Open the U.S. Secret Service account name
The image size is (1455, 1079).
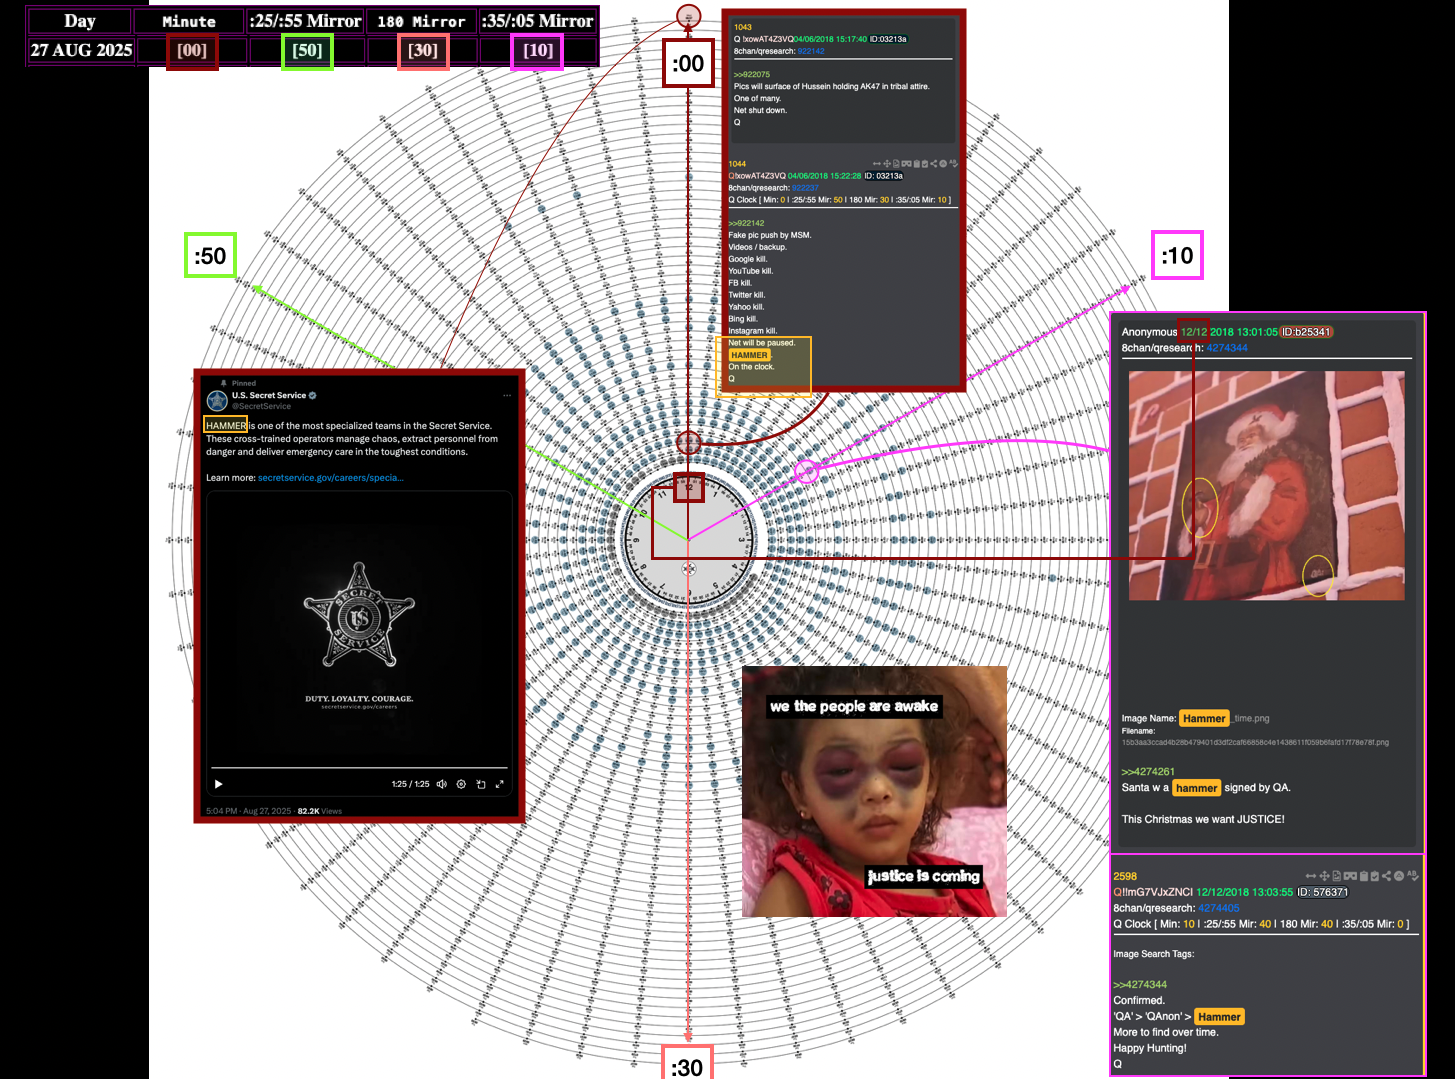pyautogui.click(x=269, y=395)
